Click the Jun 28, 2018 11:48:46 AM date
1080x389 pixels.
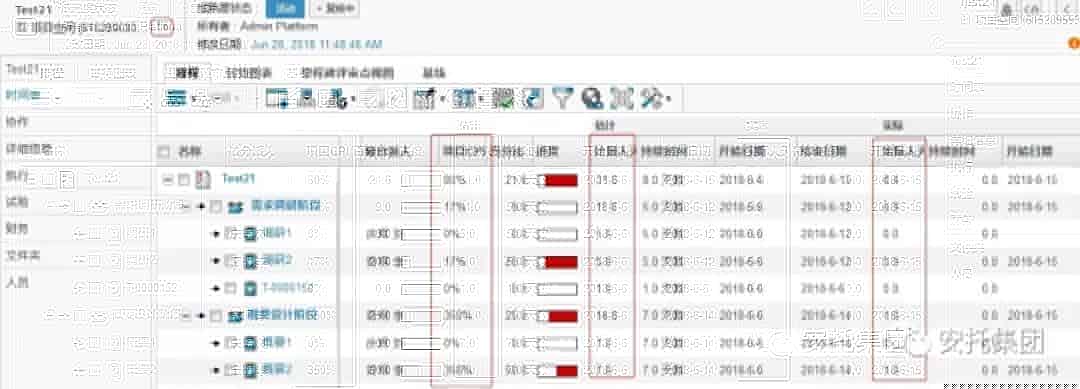[x=315, y=44]
